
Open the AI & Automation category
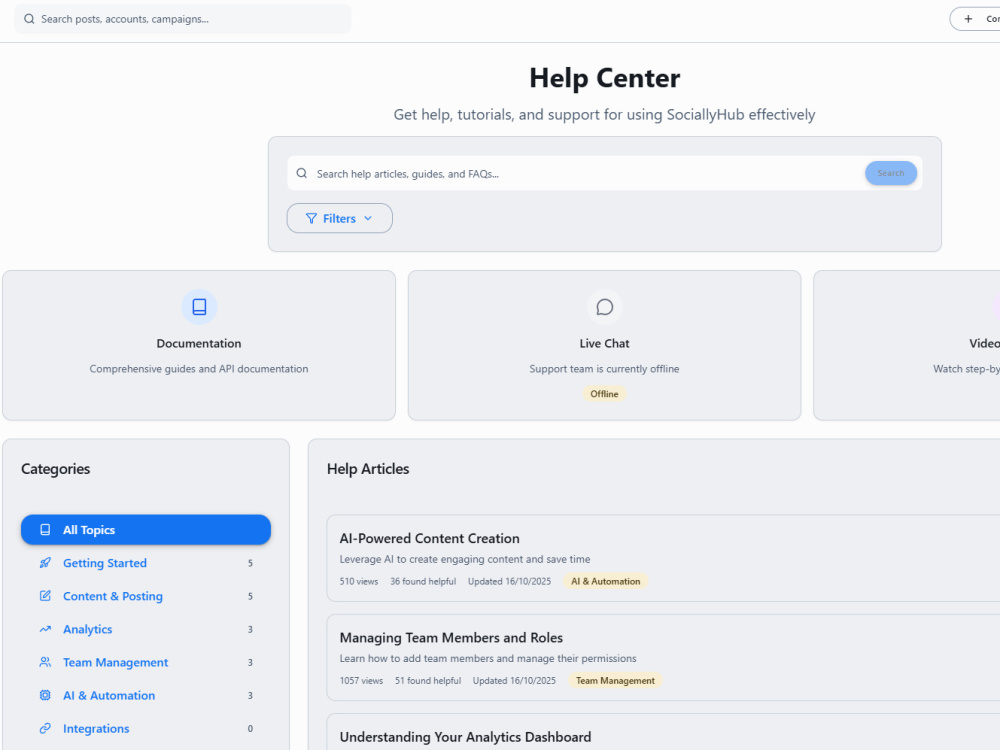(146, 696)
